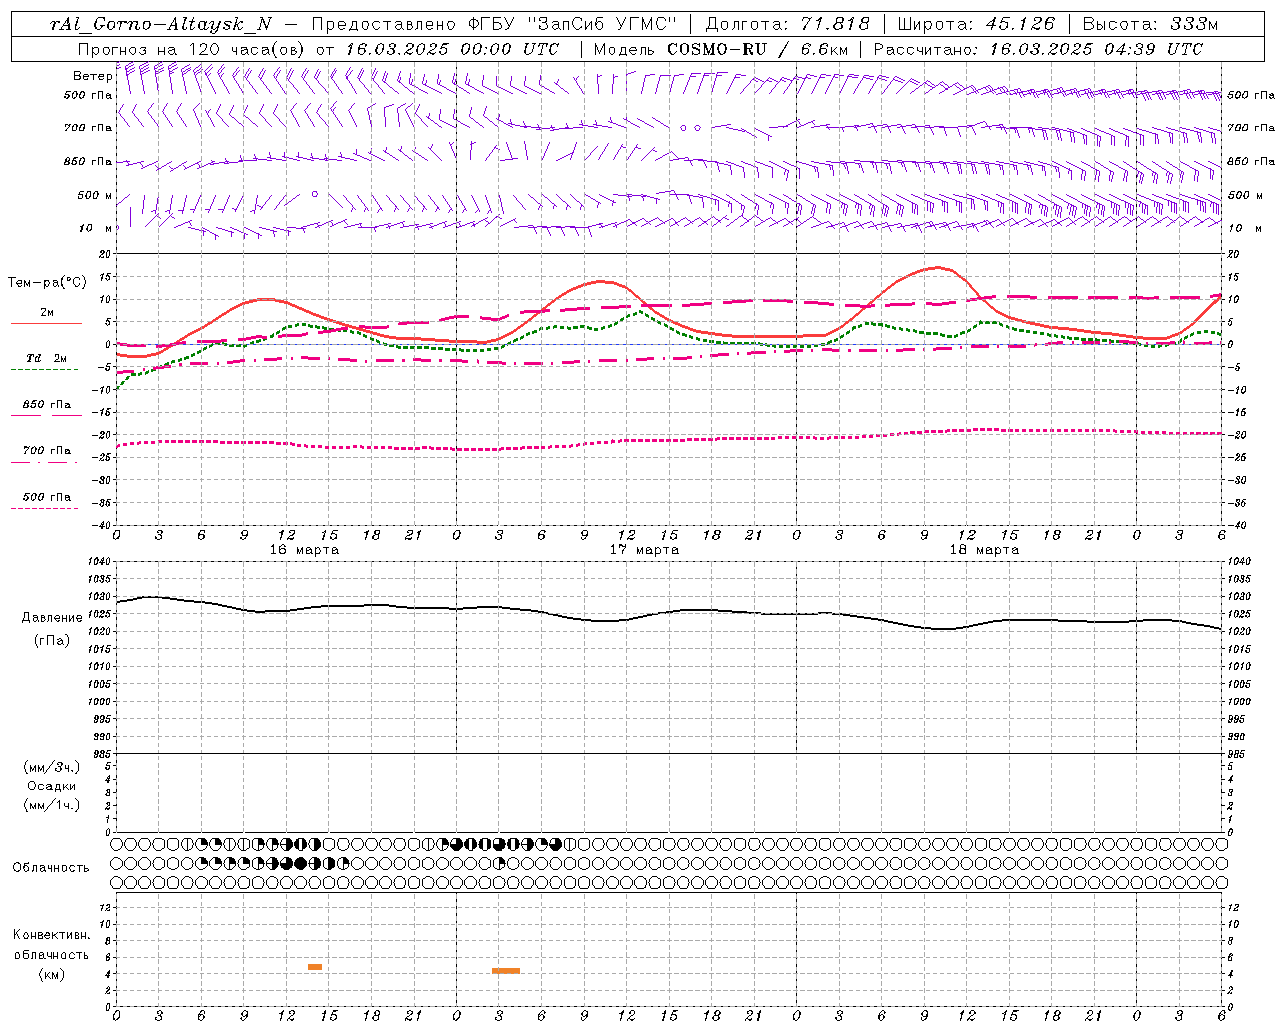
Task: Click the model name COSMO-RU / 6.6км
Action: click(x=757, y=49)
